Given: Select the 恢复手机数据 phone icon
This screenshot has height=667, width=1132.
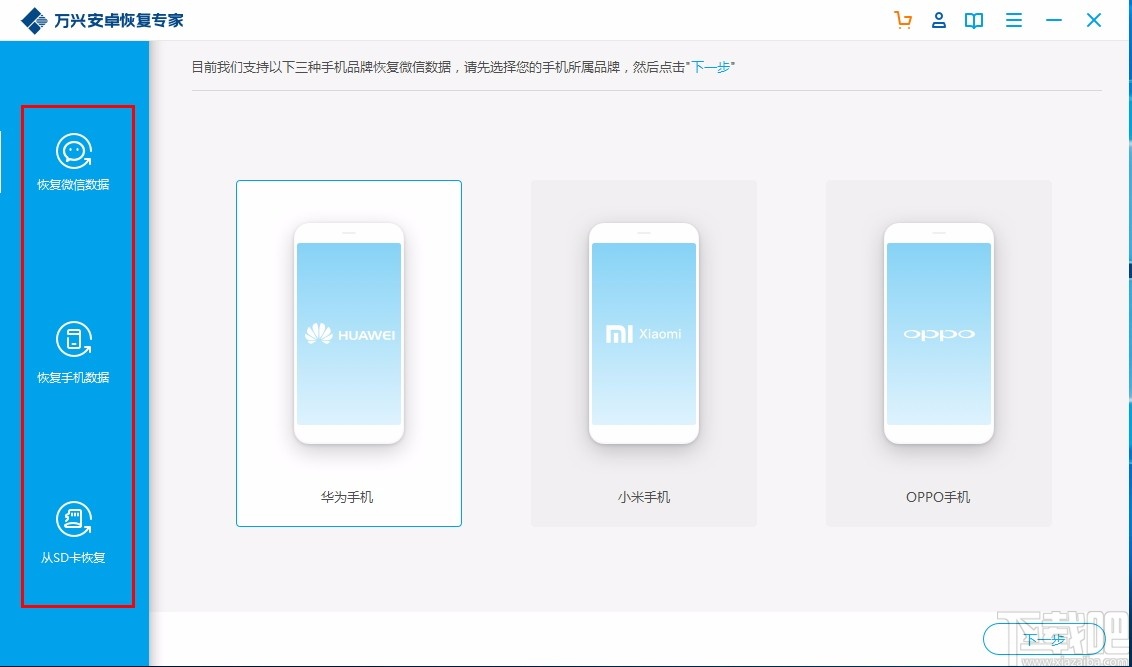Looking at the screenshot, I should pos(74,339).
